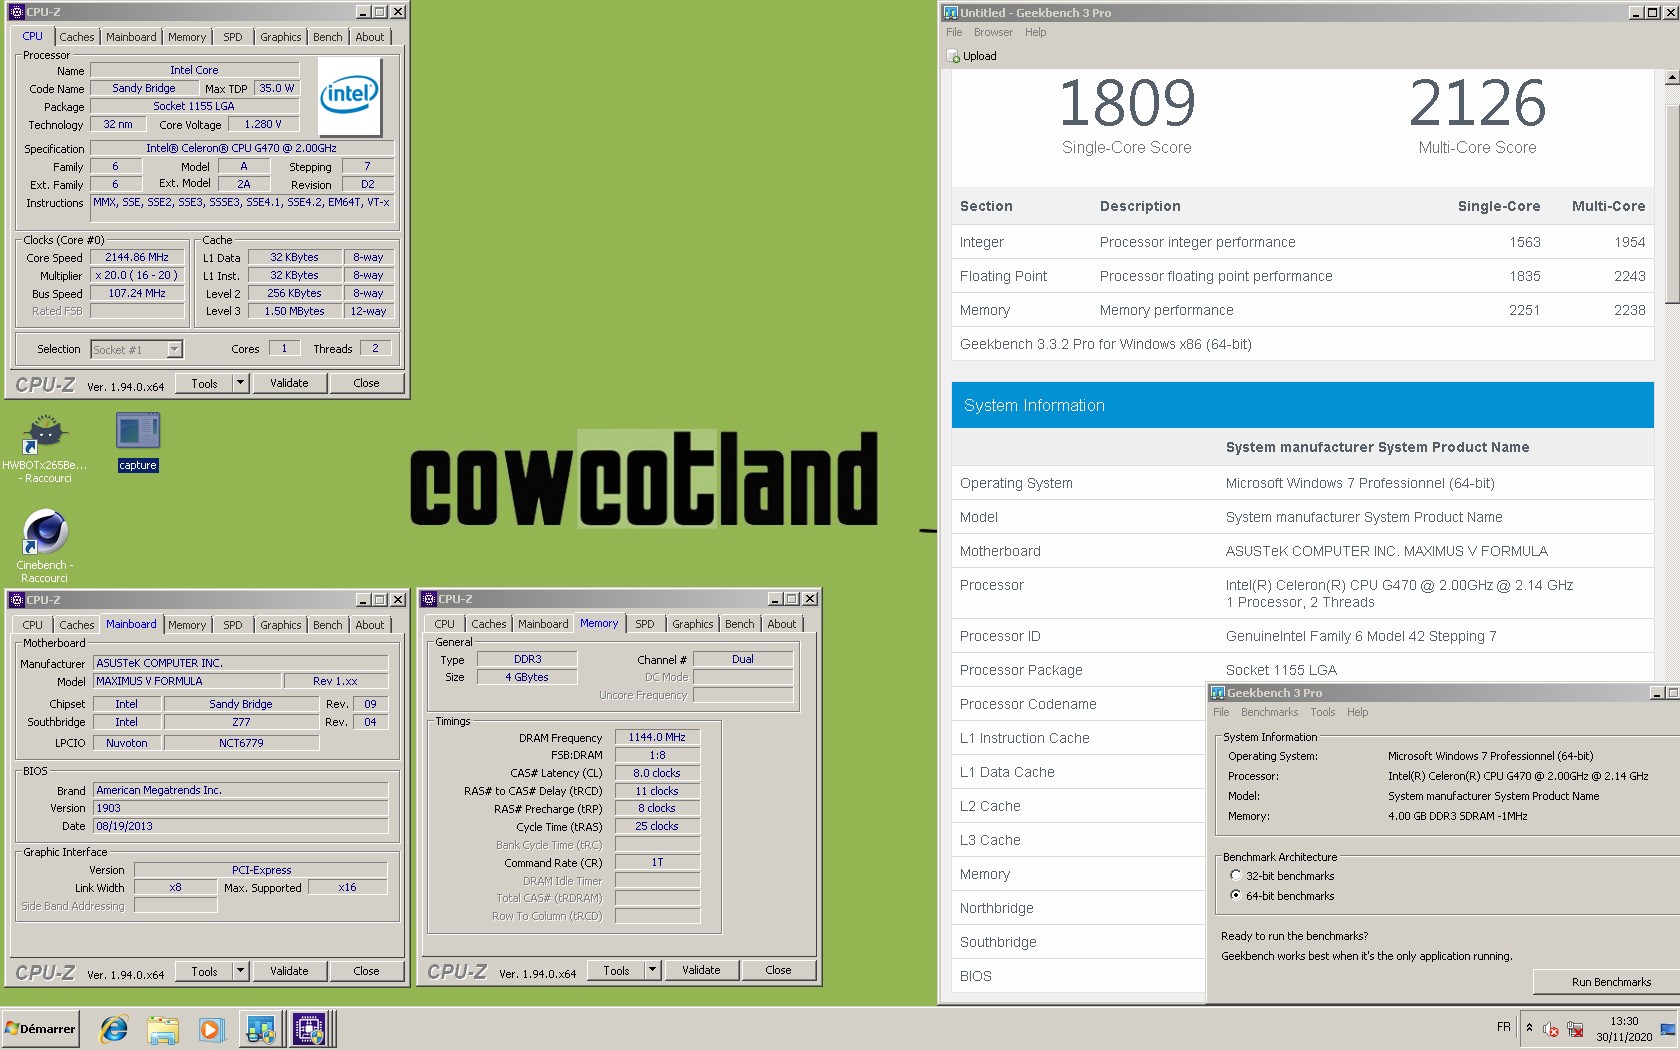This screenshot has height=1050, width=1680.
Task: Switch to CPU-Z taskbar button
Action: [x=309, y=1028]
